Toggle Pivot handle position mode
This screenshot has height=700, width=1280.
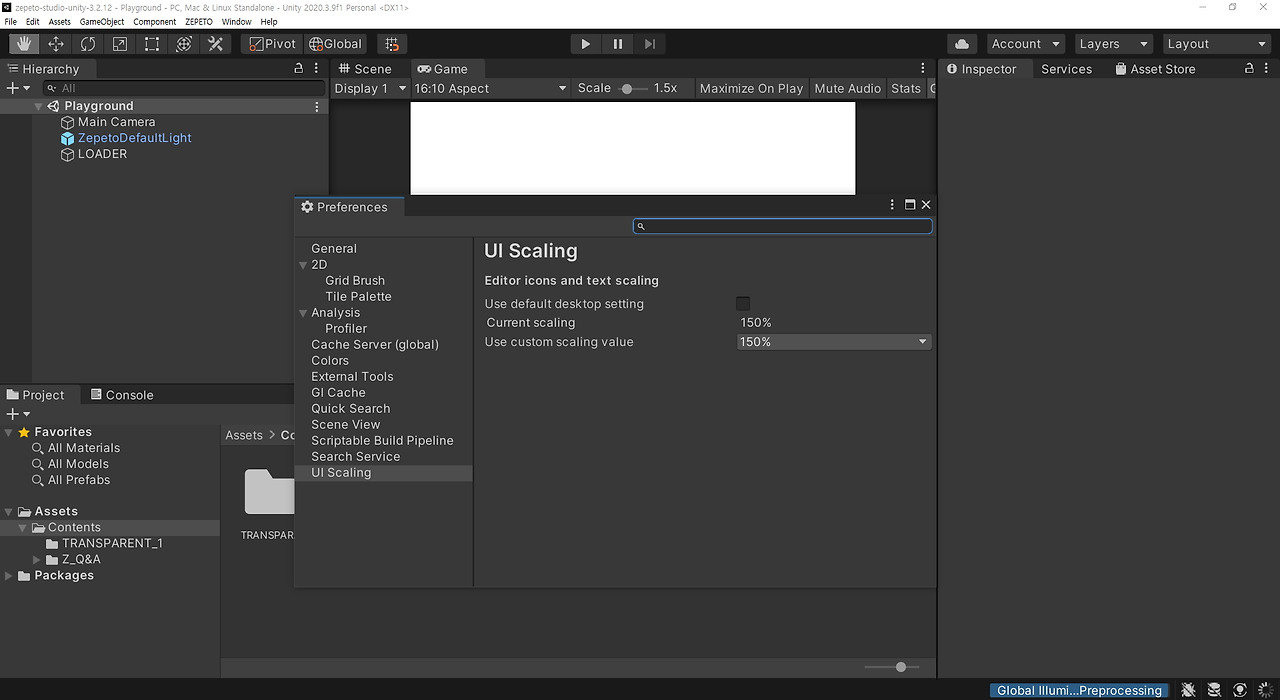click(x=270, y=43)
